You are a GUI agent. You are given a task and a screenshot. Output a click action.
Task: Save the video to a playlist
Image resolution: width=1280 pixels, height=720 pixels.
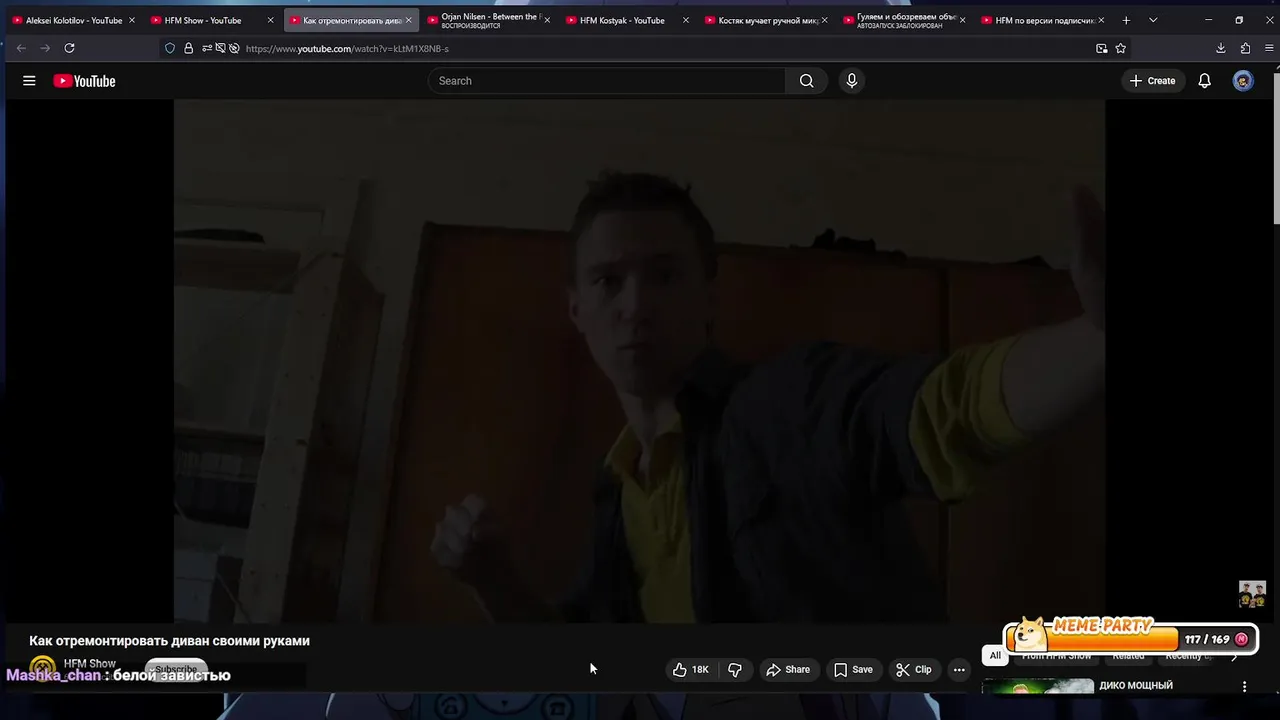[x=853, y=670]
